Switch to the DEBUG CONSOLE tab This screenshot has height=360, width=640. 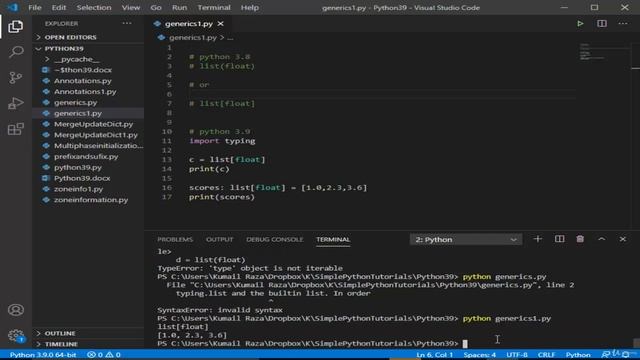pyautogui.click(x=274, y=240)
